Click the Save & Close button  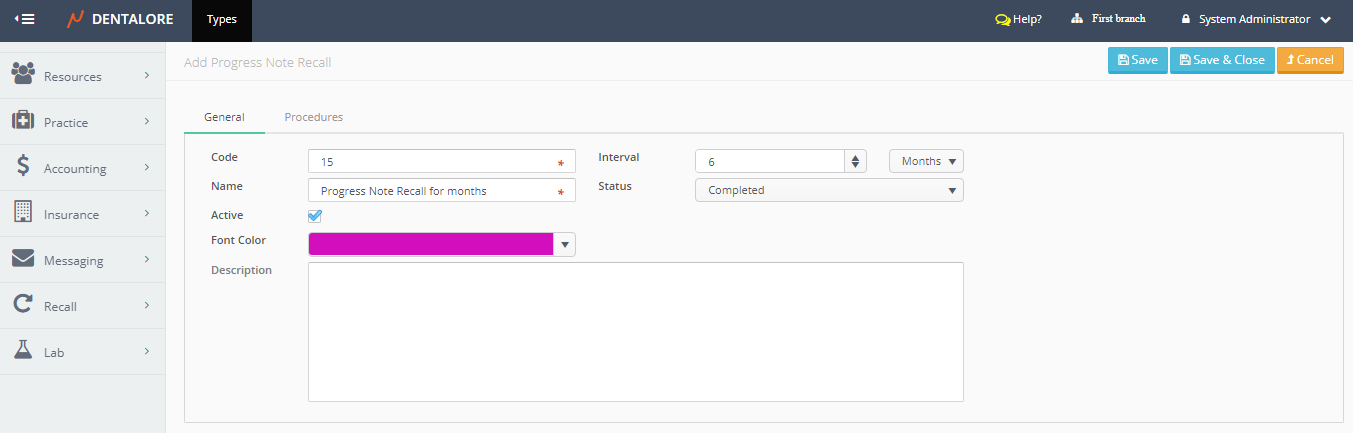(1222, 60)
